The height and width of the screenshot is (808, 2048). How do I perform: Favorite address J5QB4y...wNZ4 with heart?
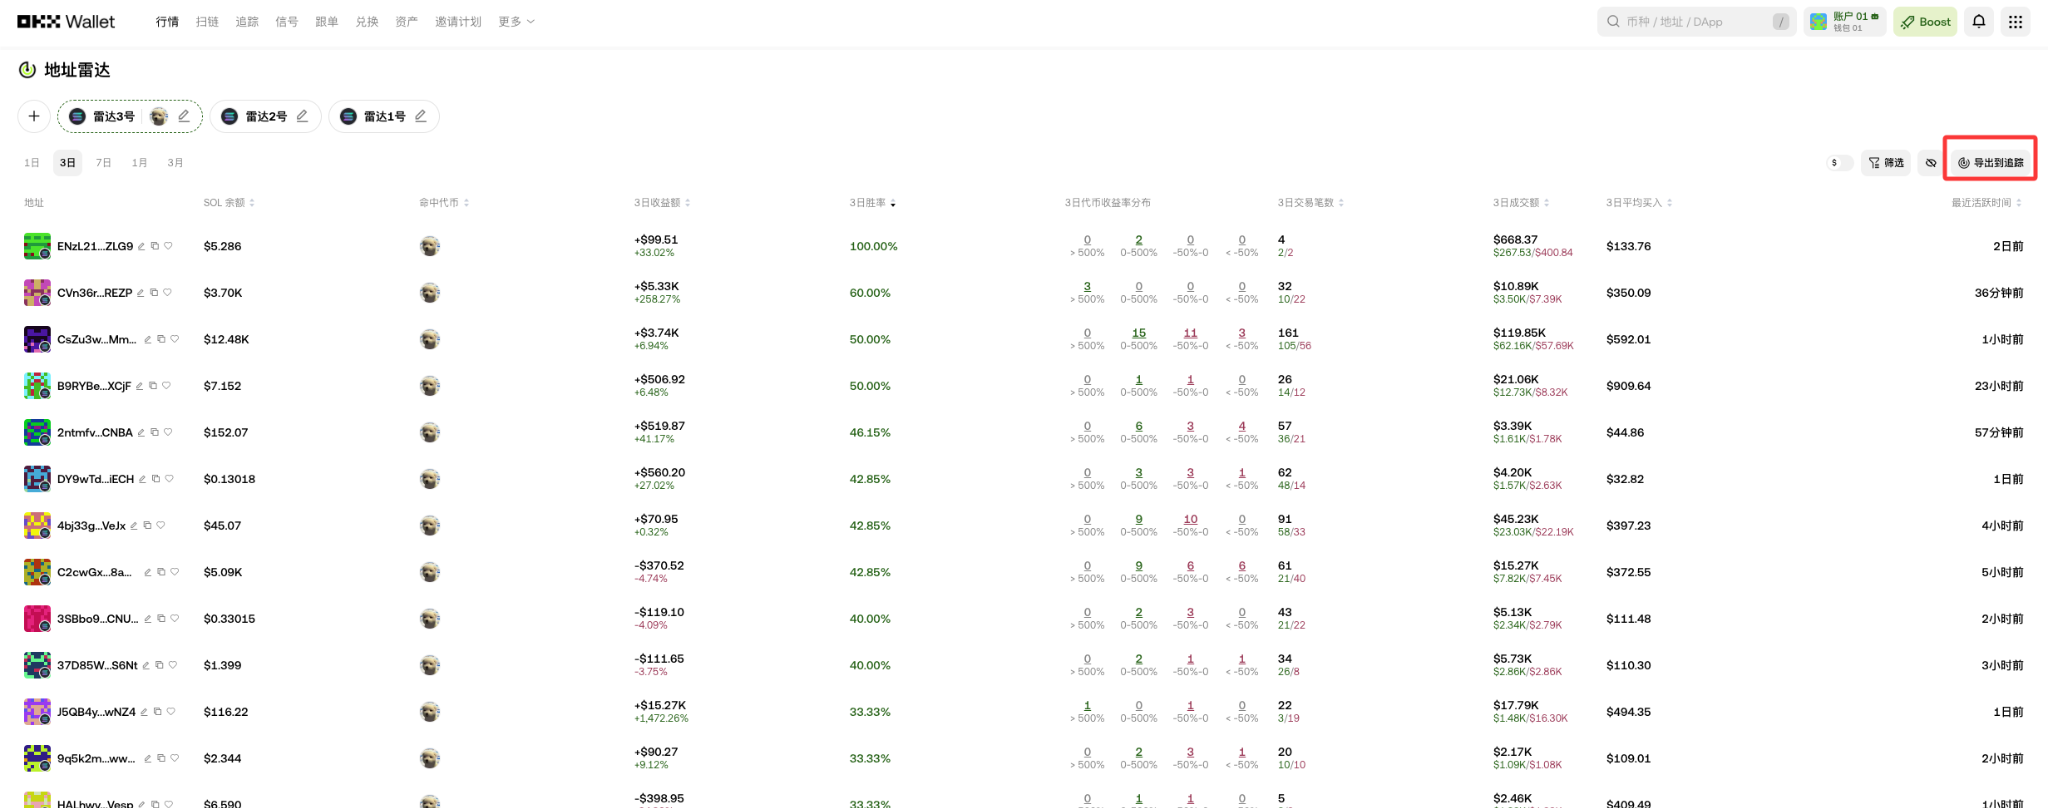pyautogui.click(x=171, y=712)
